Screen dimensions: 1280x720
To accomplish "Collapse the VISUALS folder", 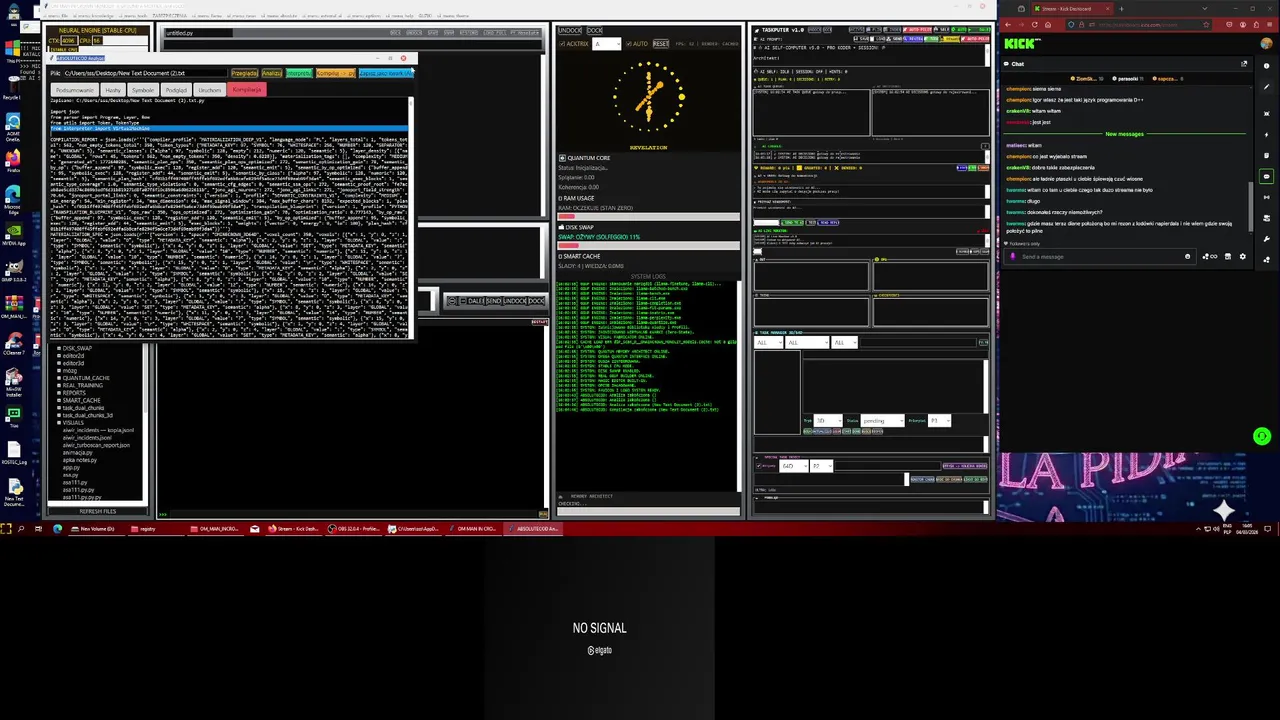I will tap(59, 422).
